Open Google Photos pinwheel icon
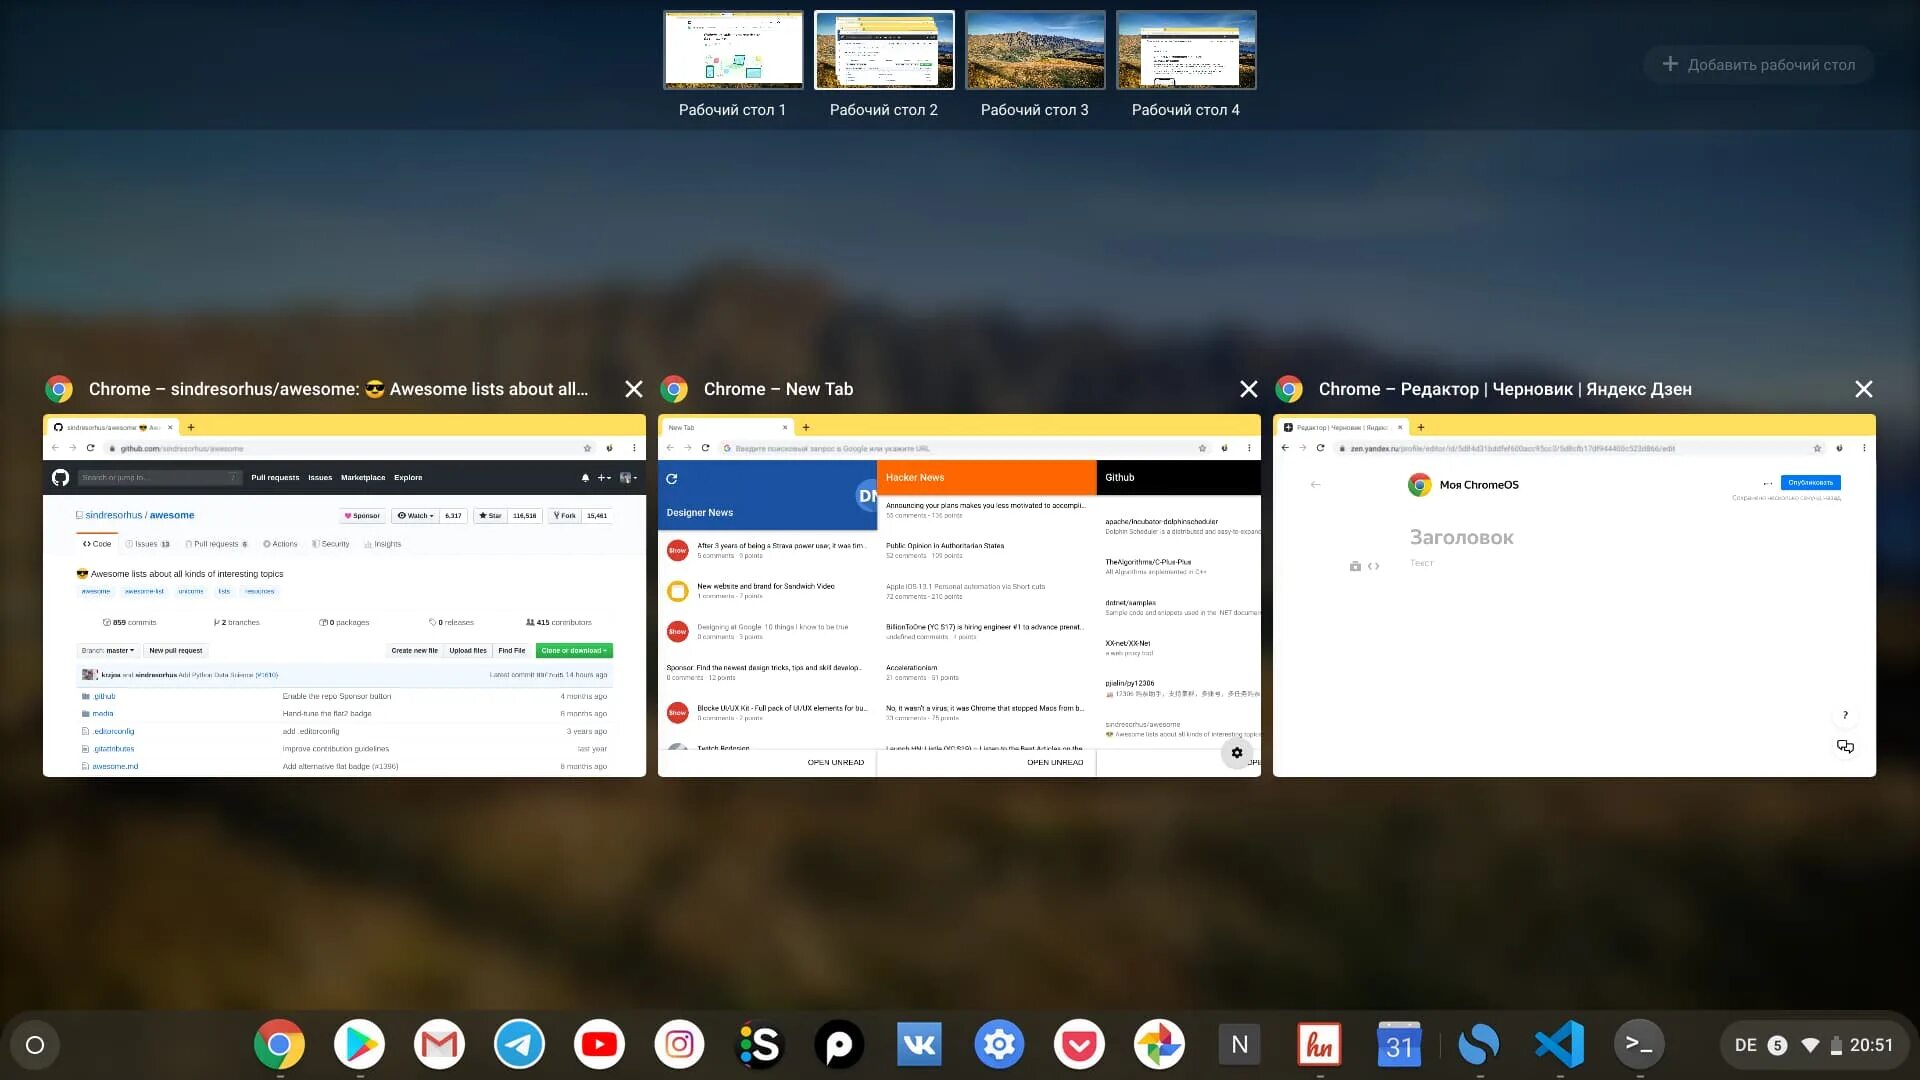Screen dimensions: 1920x1080 [1159, 1045]
